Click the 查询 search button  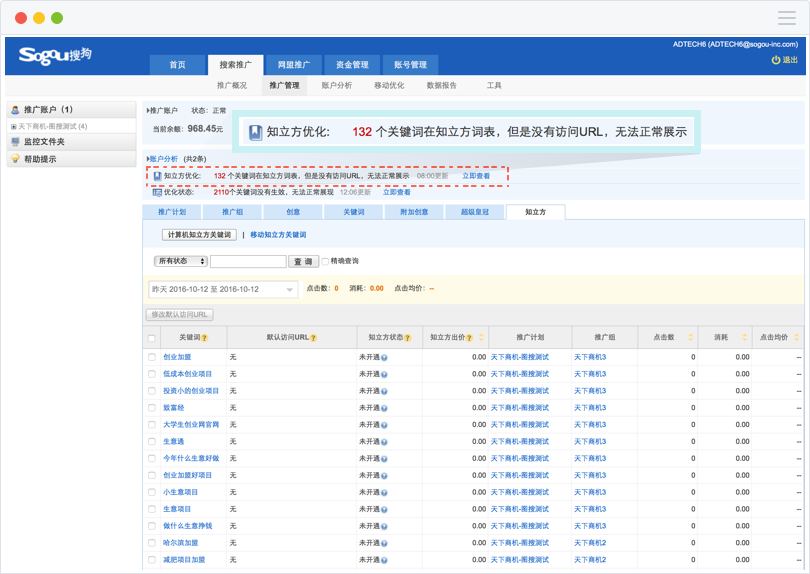303,261
